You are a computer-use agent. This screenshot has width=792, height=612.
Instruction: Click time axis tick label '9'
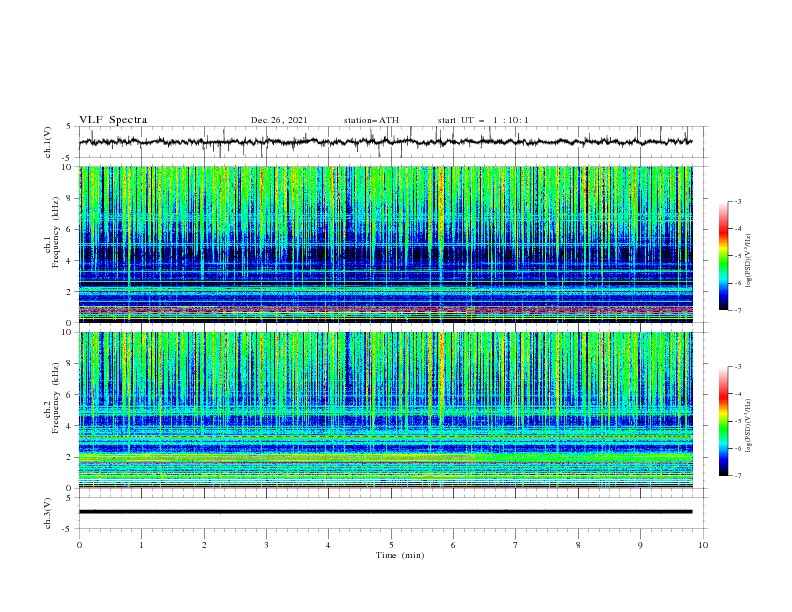click(640, 545)
